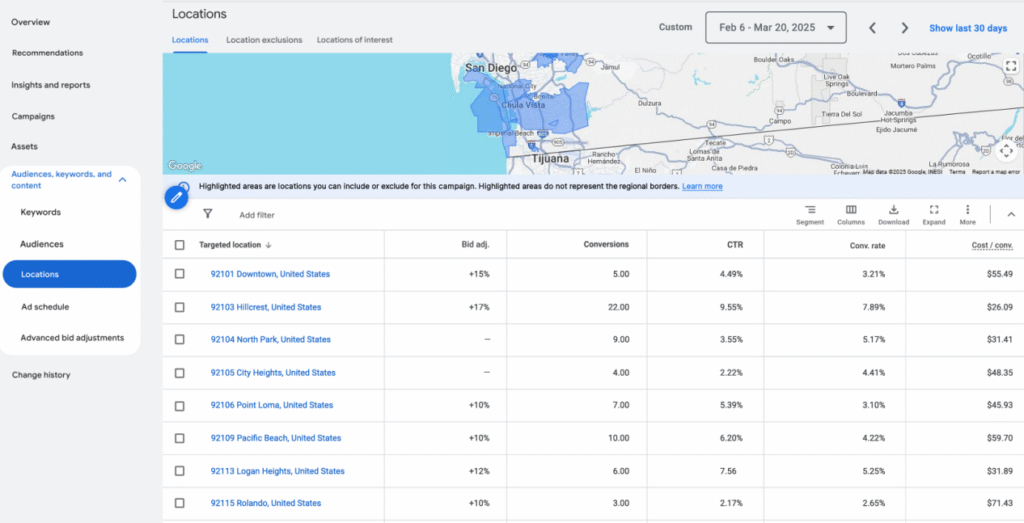Image resolution: width=1024 pixels, height=523 pixels.
Task: Select the 92103 Hillcrest row checkbox
Action: [x=180, y=307]
